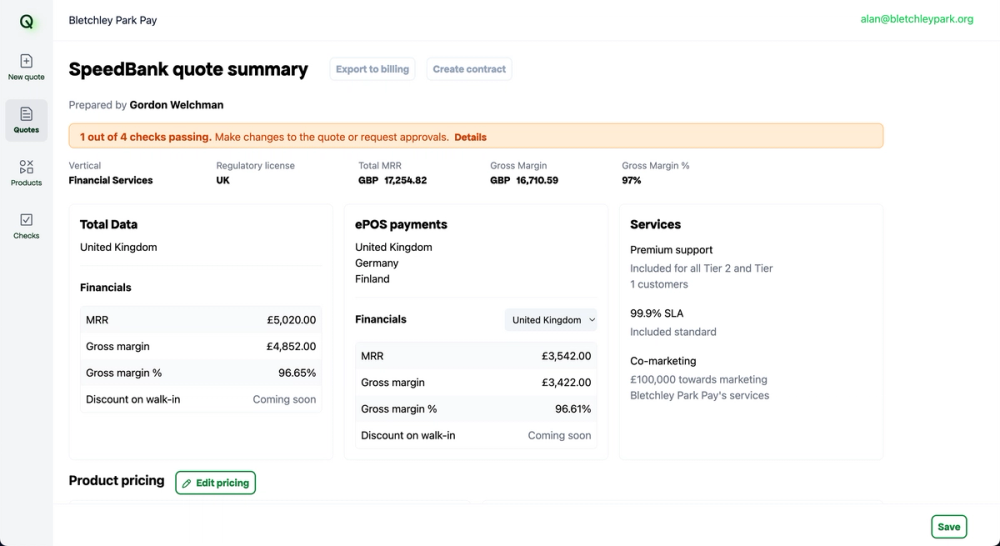Image resolution: width=1000 pixels, height=546 pixels.
Task: Select Gross Margin value 16,710.59
Action: pos(537,181)
